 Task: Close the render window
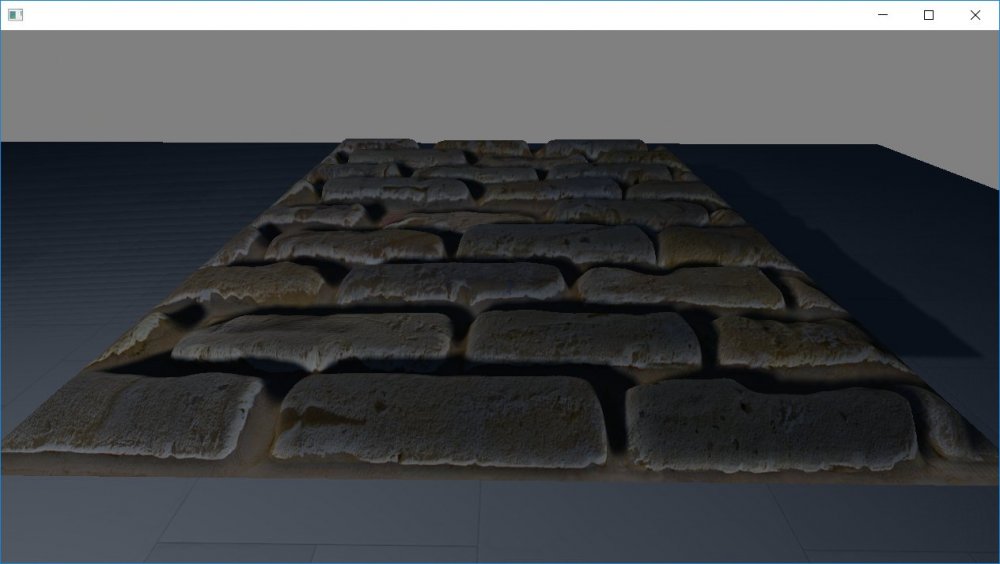tap(975, 15)
